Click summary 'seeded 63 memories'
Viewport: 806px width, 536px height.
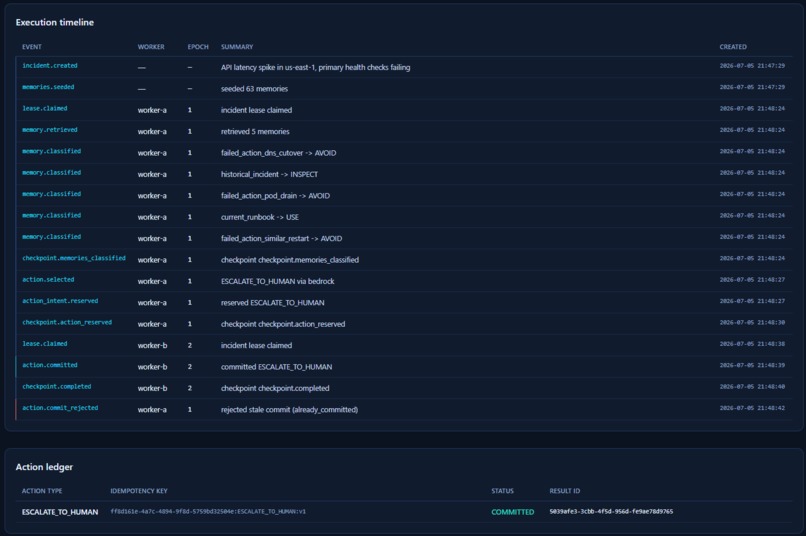pyautogui.click(x=254, y=89)
